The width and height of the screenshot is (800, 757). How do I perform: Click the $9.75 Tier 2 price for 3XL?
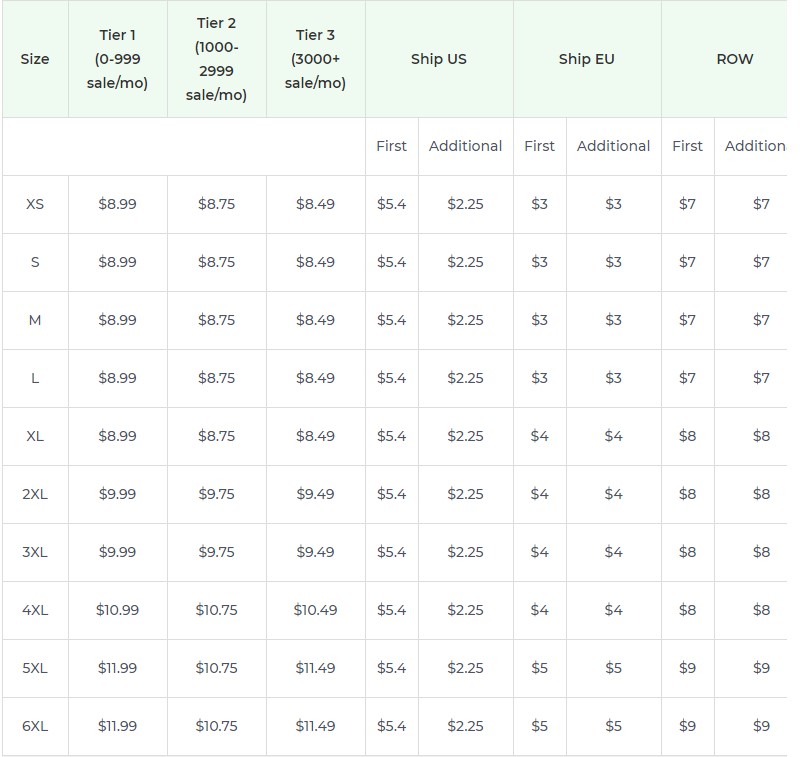pos(216,552)
